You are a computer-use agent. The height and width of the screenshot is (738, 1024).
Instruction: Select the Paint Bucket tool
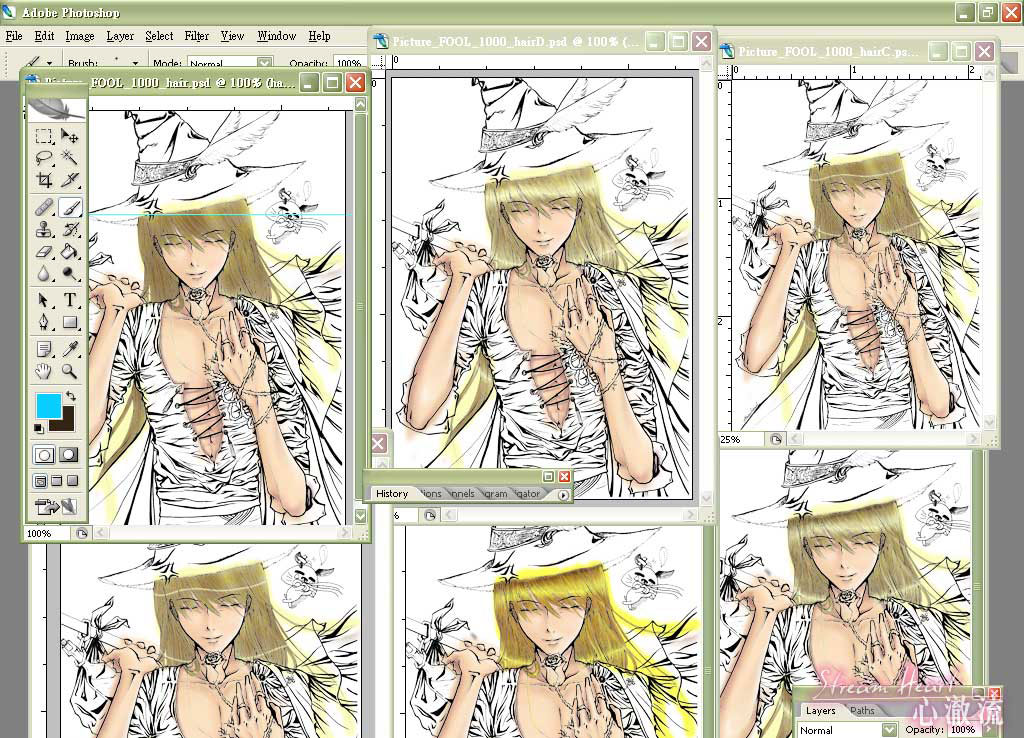point(69,251)
